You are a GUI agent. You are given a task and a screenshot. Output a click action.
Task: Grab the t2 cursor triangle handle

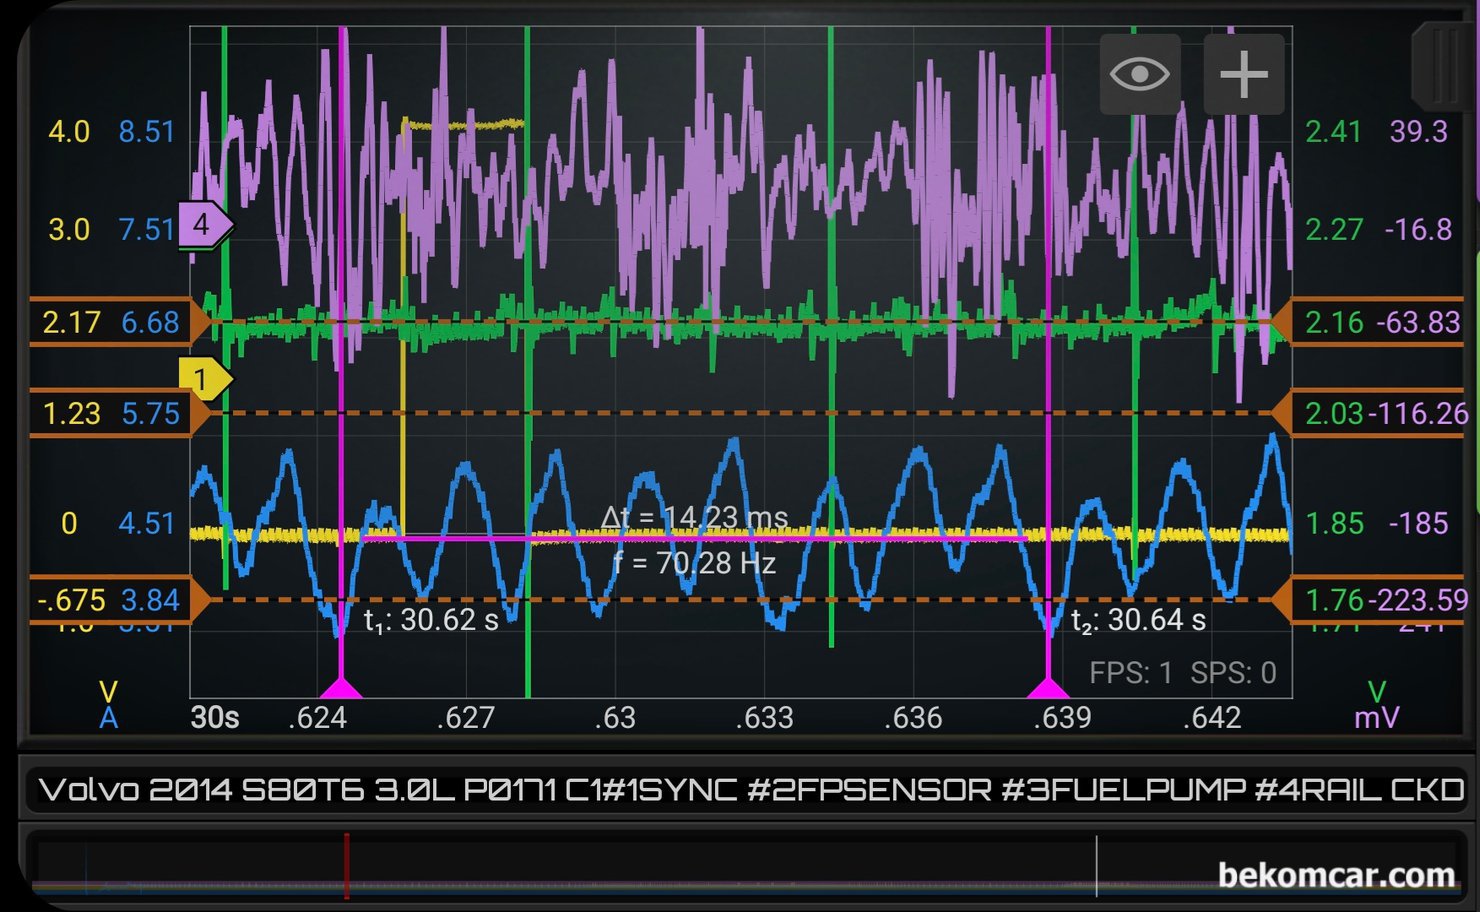click(1048, 687)
